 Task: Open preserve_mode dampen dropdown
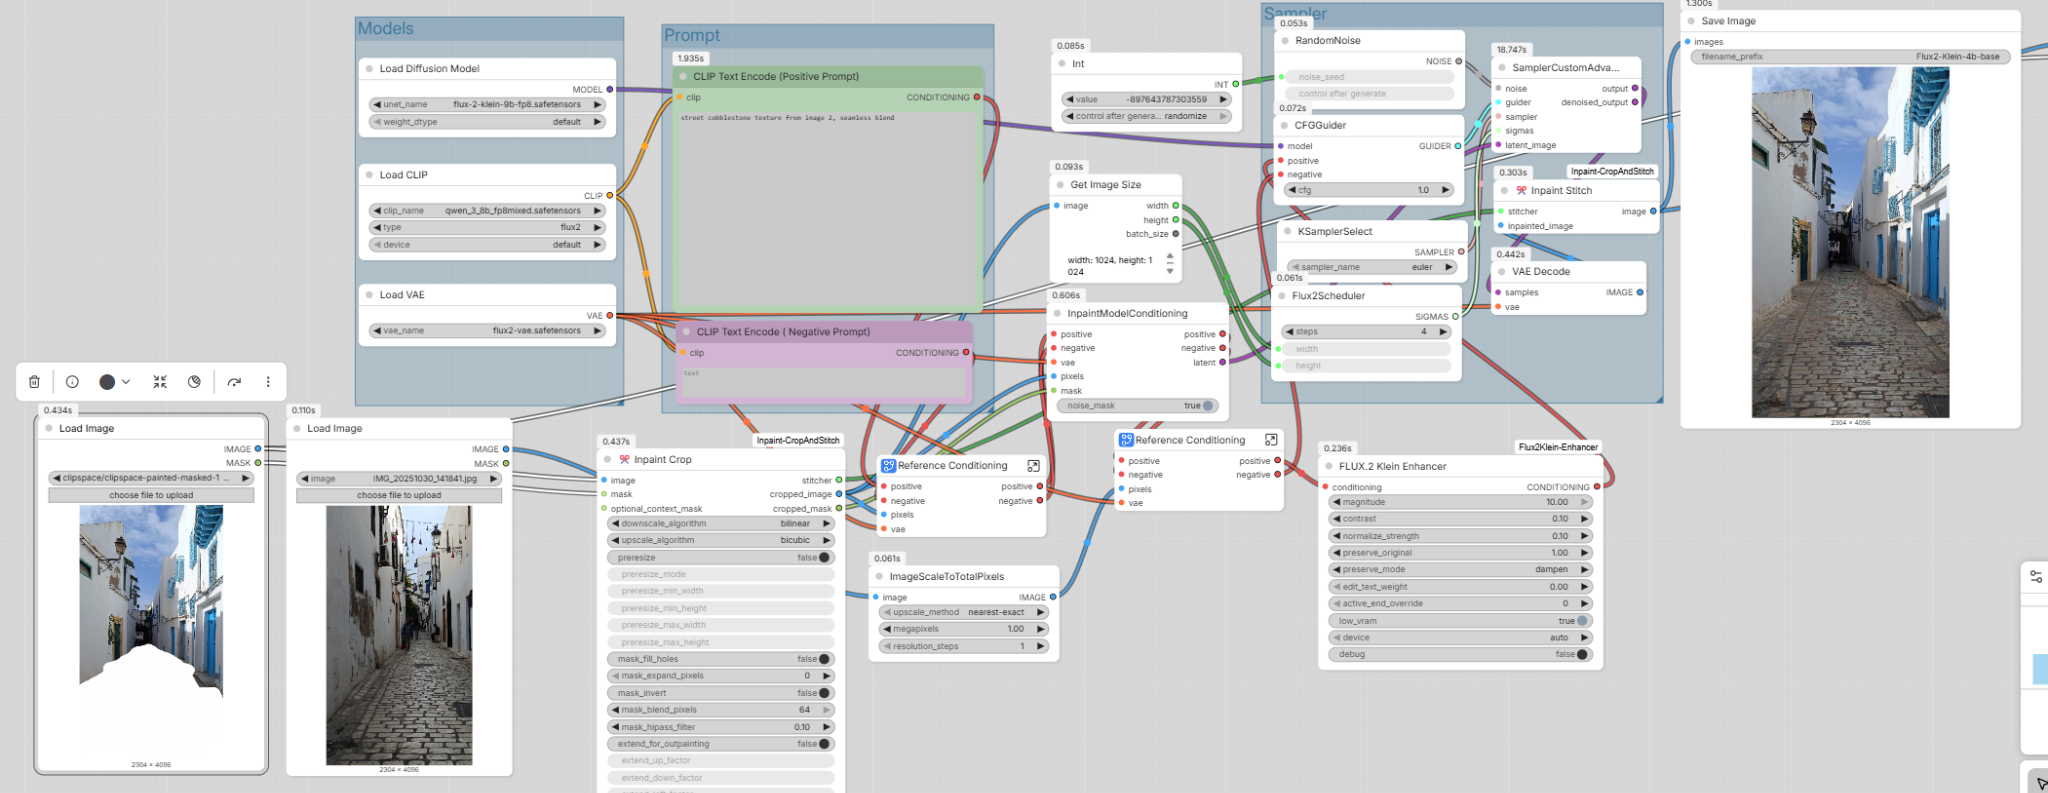1459,570
